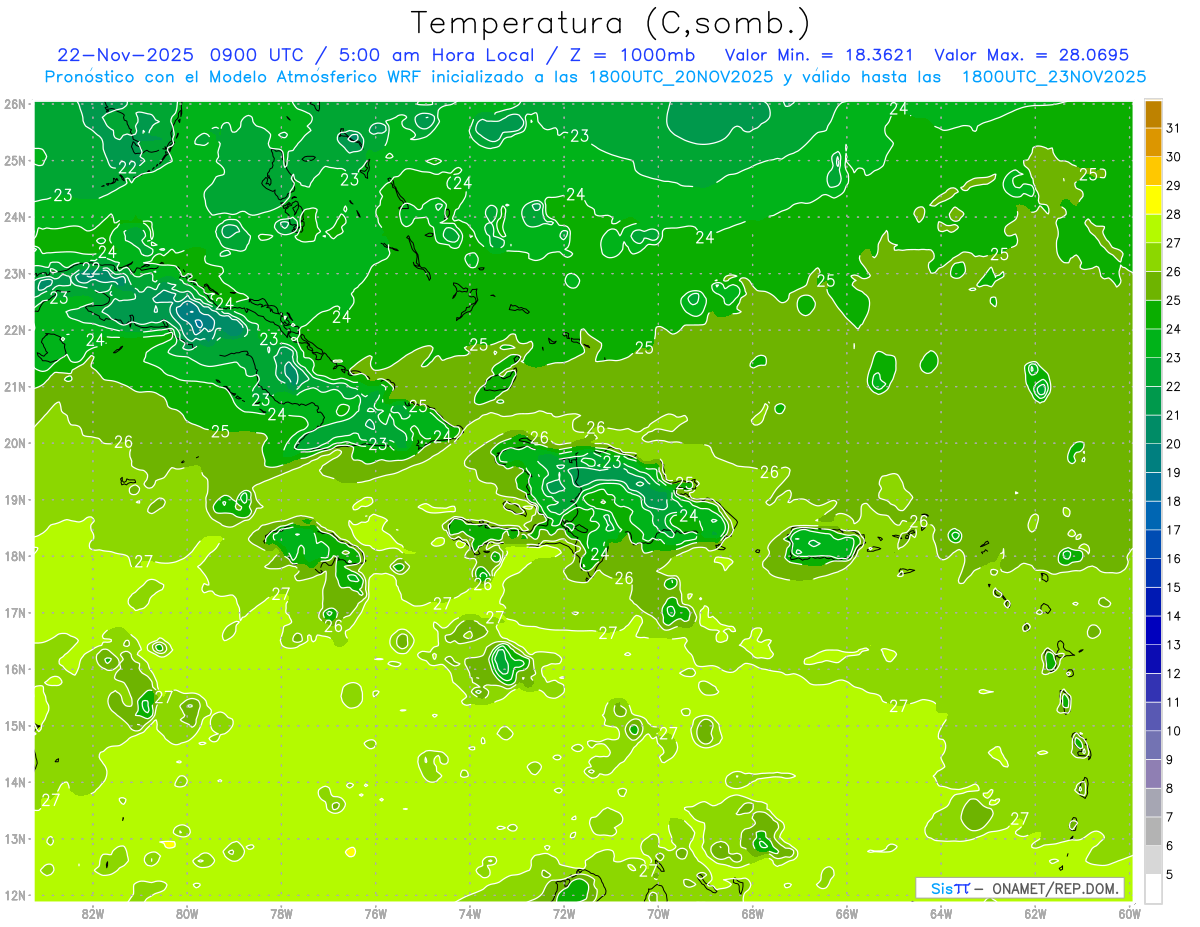Click the colorbar scale label 20

(x=1174, y=444)
